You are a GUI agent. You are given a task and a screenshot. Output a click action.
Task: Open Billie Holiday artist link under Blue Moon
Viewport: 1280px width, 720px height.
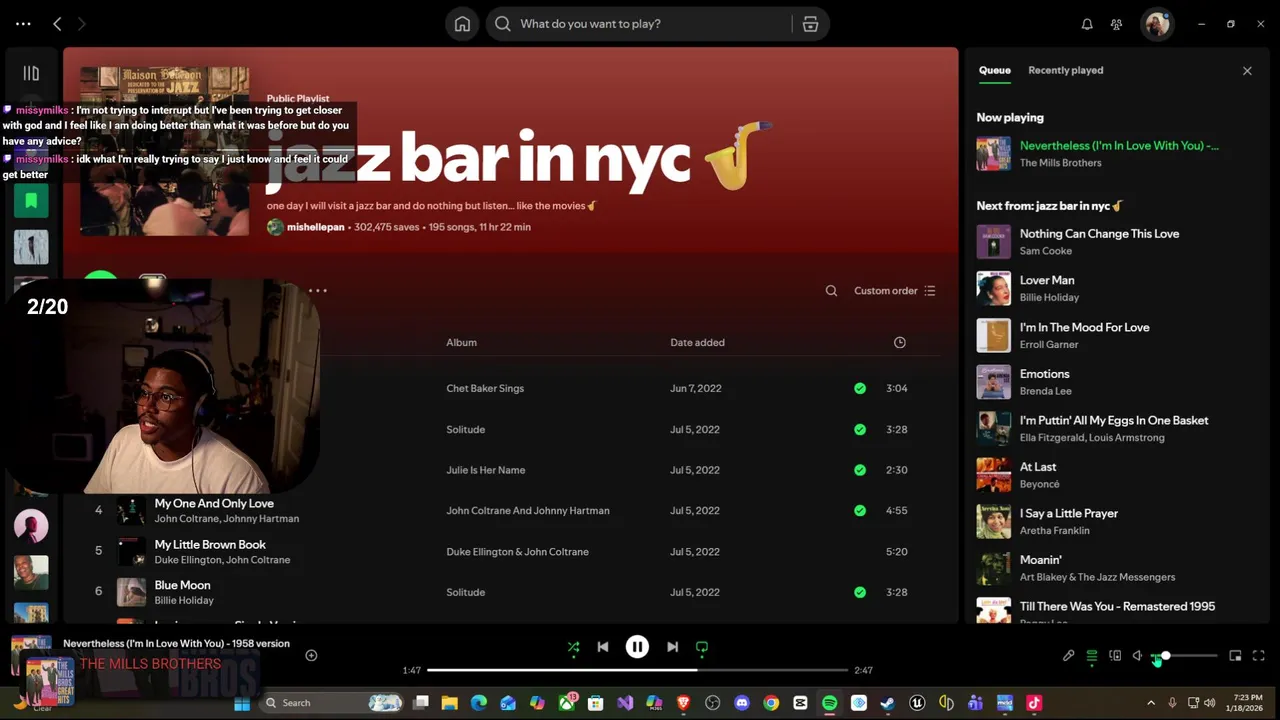pyautogui.click(x=184, y=601)
